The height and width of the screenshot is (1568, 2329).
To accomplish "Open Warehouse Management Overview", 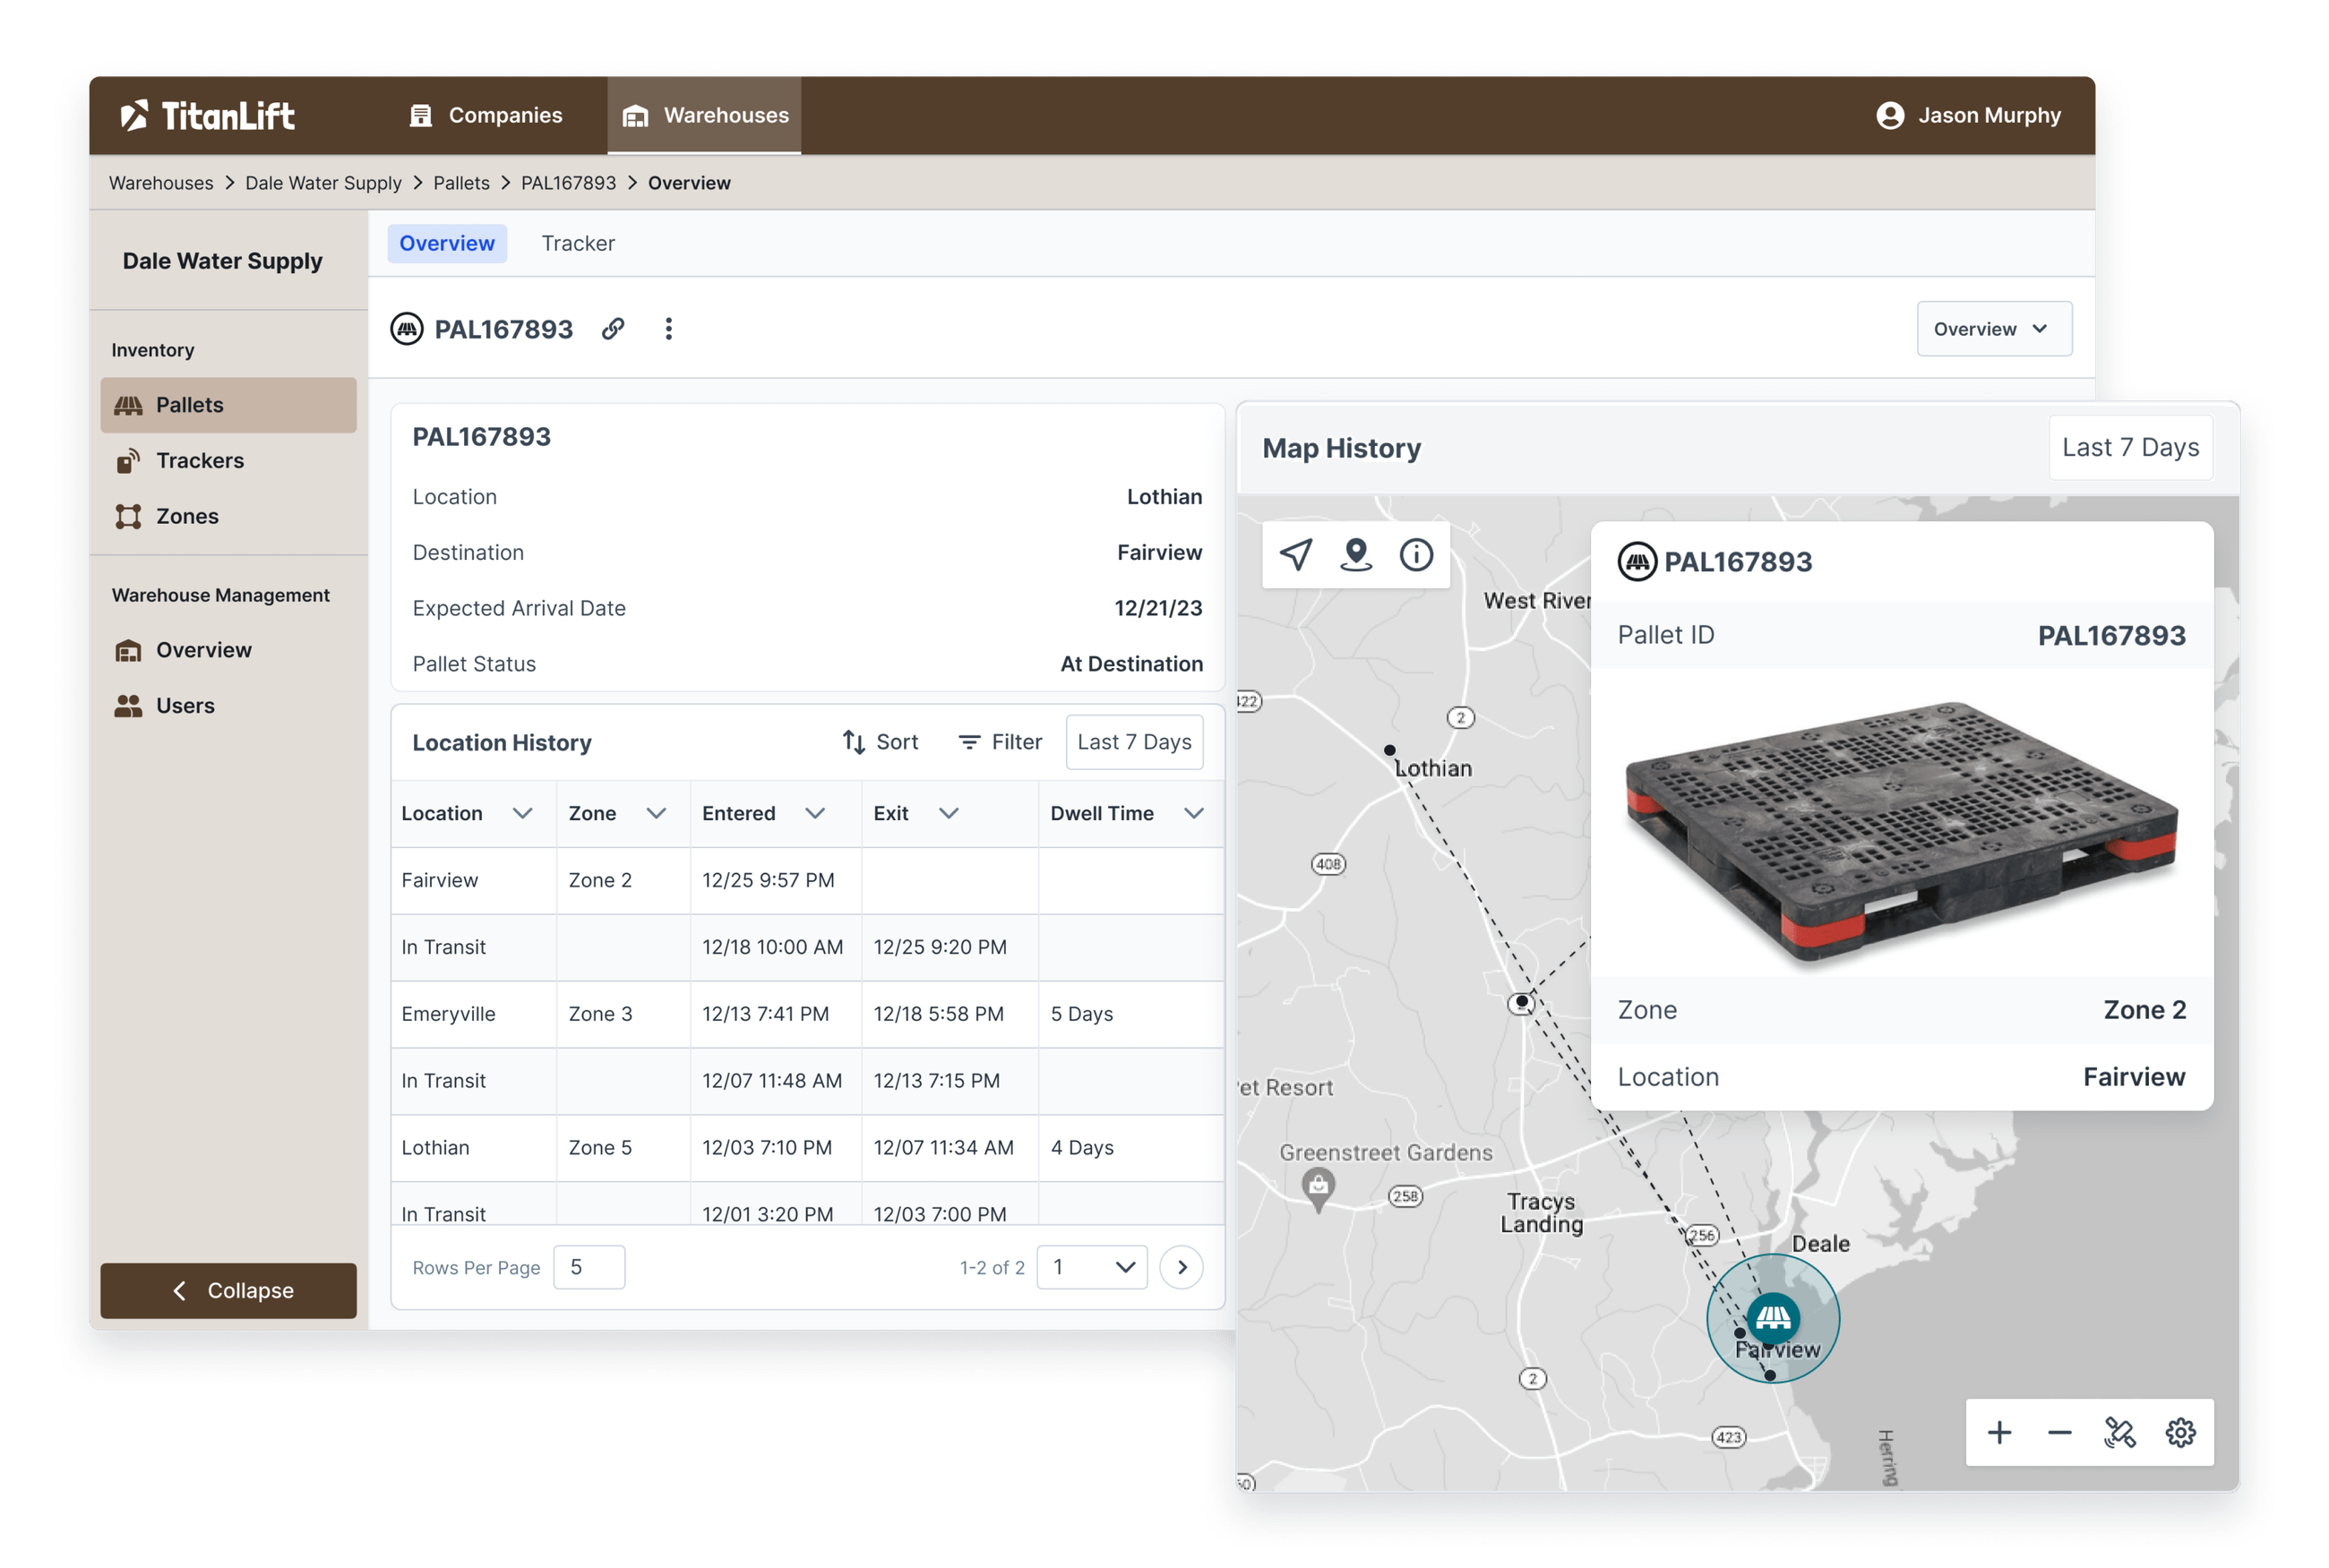I will pyautogui.click(x=203, y=650).
